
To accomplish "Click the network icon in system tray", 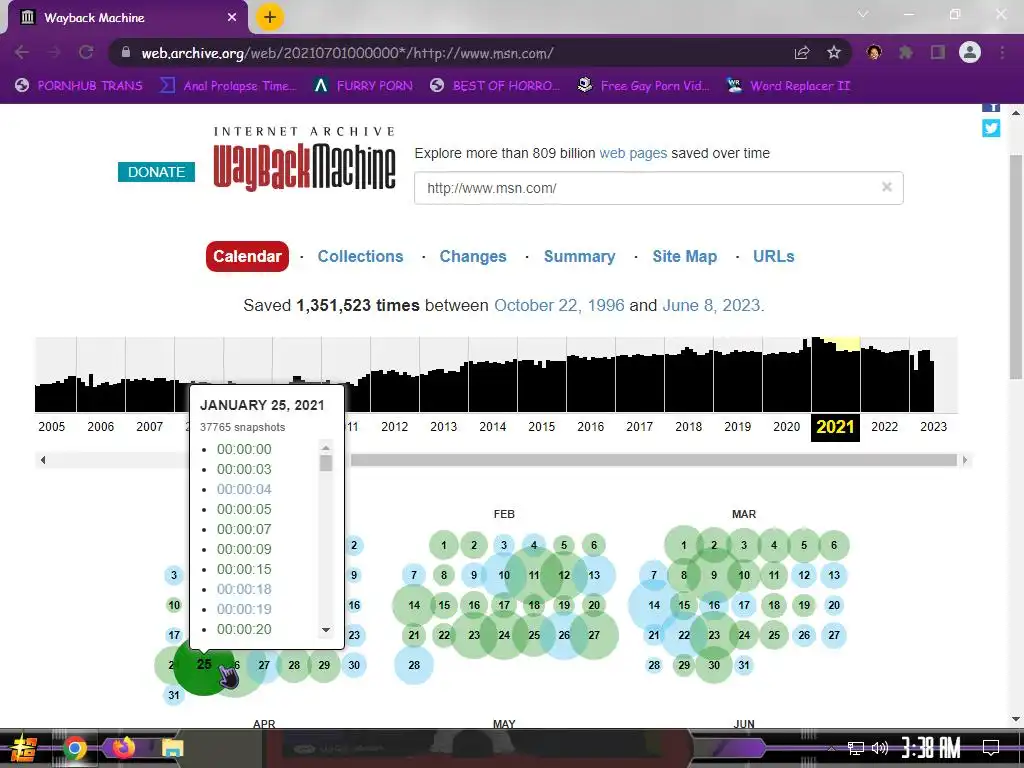I will point(855,748).
